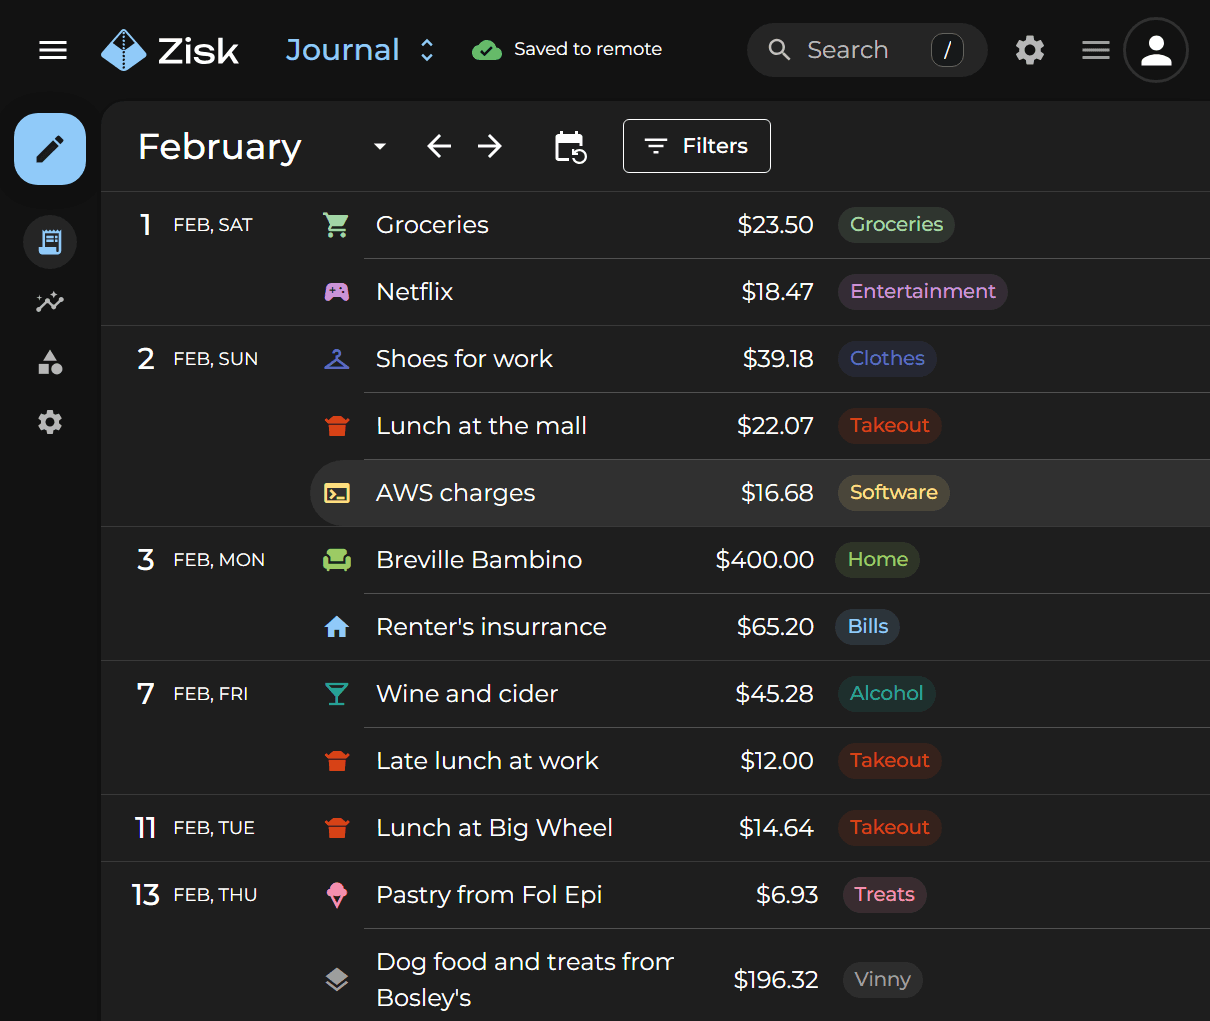The width and height of the screenshot is (1210, 1021).
Task: Select Takeout chip on Late lunch at work
Action: coord(889,761)
